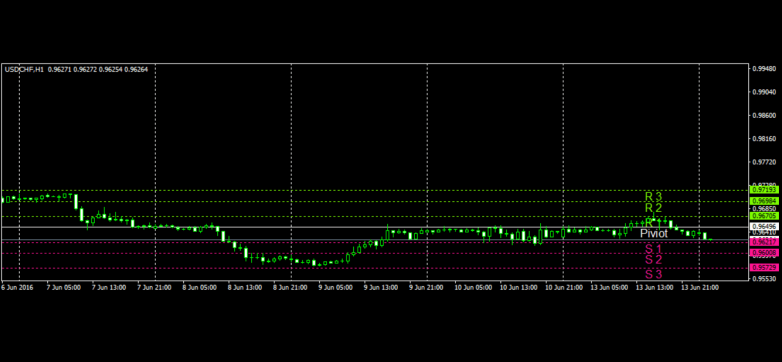Click the 10 Jun 05:00 time label
Image resolution: width=782 pixels, height=362 pixels.
474,288
